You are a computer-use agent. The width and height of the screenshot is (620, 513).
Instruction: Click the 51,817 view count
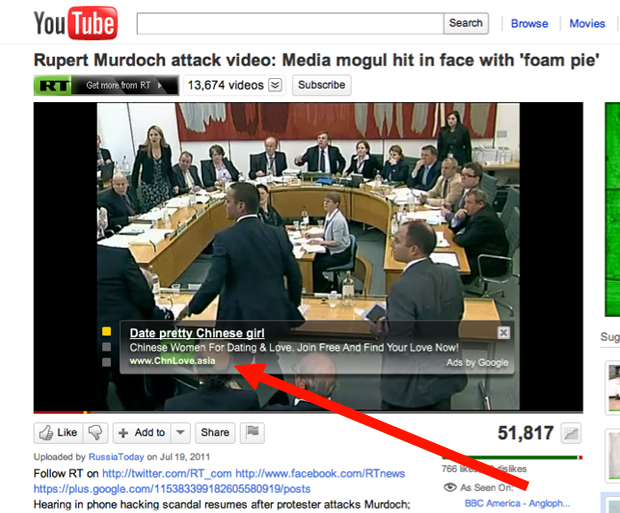click(x=525, y=433)
